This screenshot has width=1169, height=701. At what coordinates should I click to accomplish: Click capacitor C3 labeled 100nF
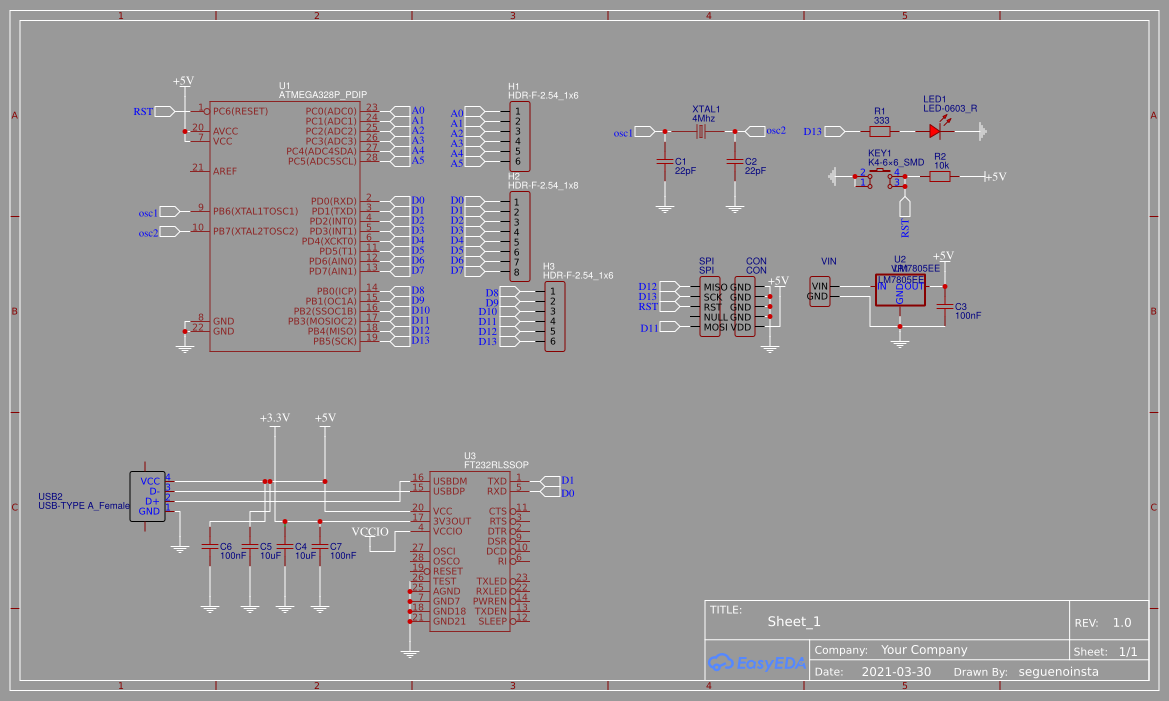pyautogui.click(x=944, y=305)
